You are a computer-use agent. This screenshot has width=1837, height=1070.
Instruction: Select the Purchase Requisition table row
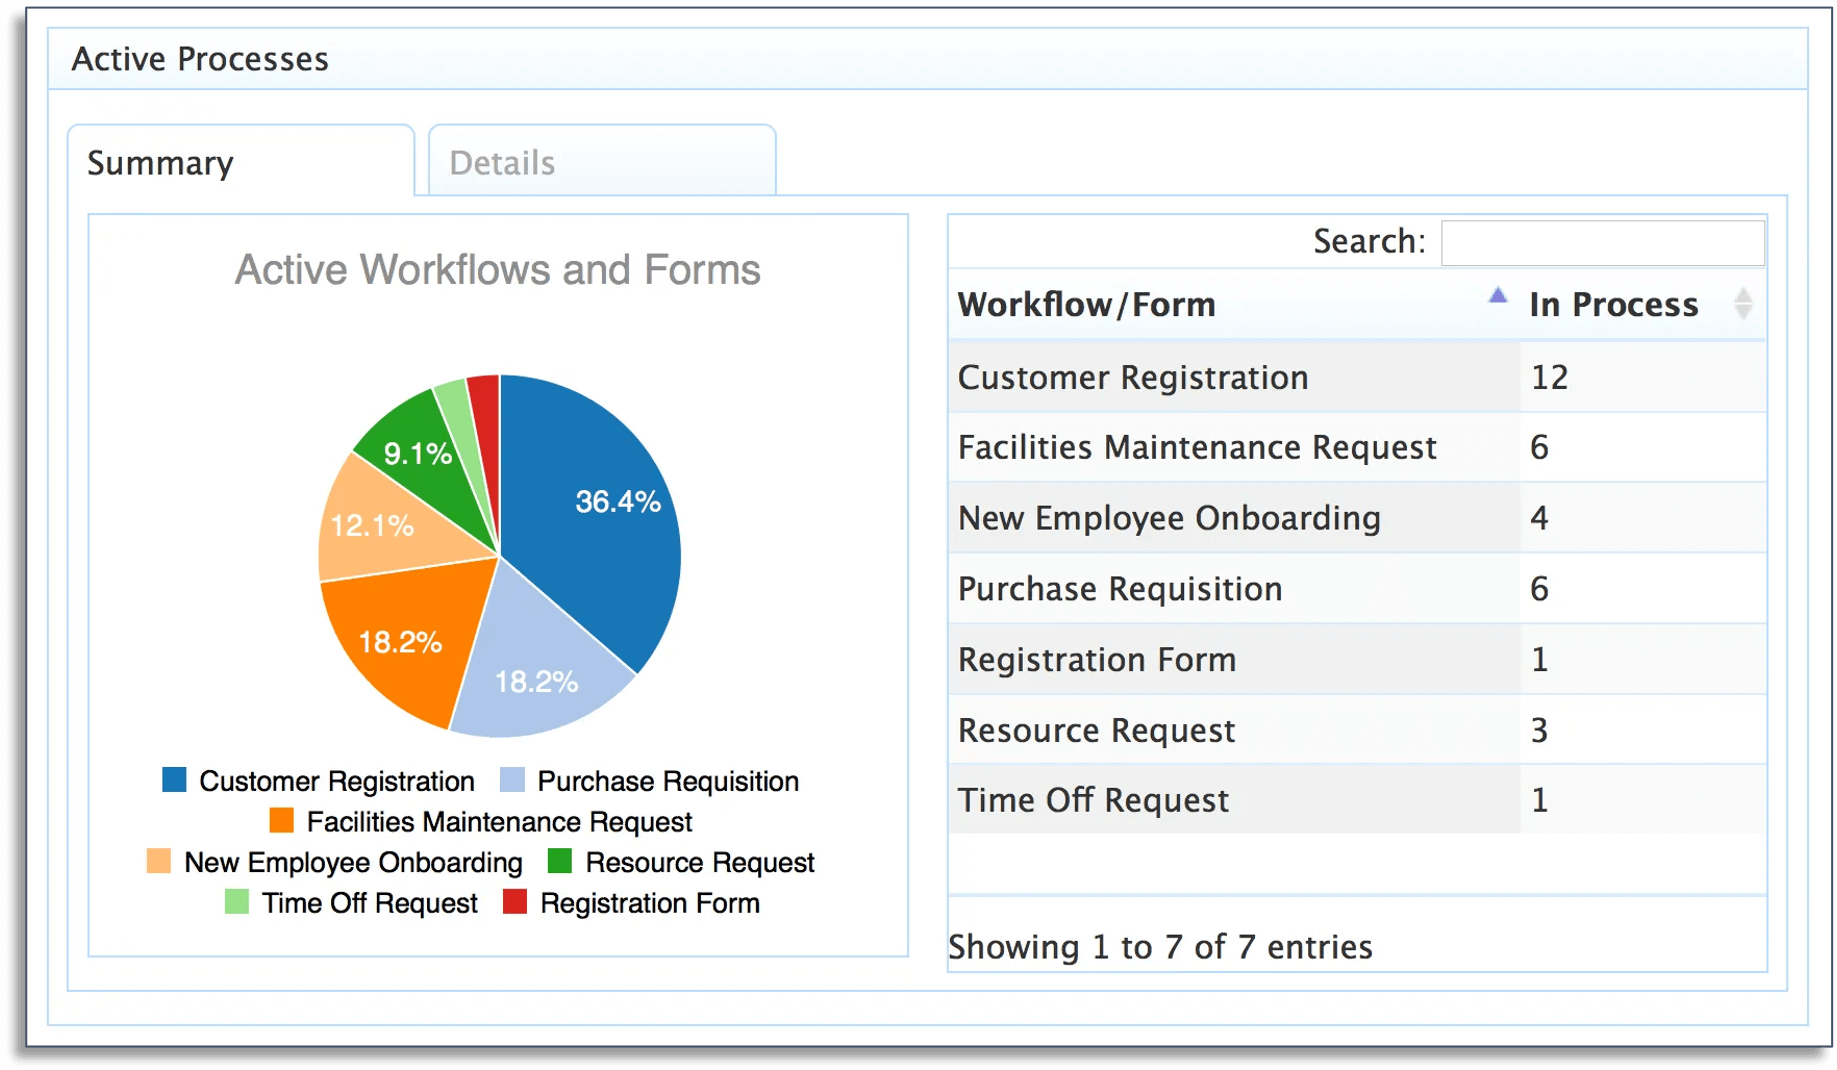(1119, 589)
